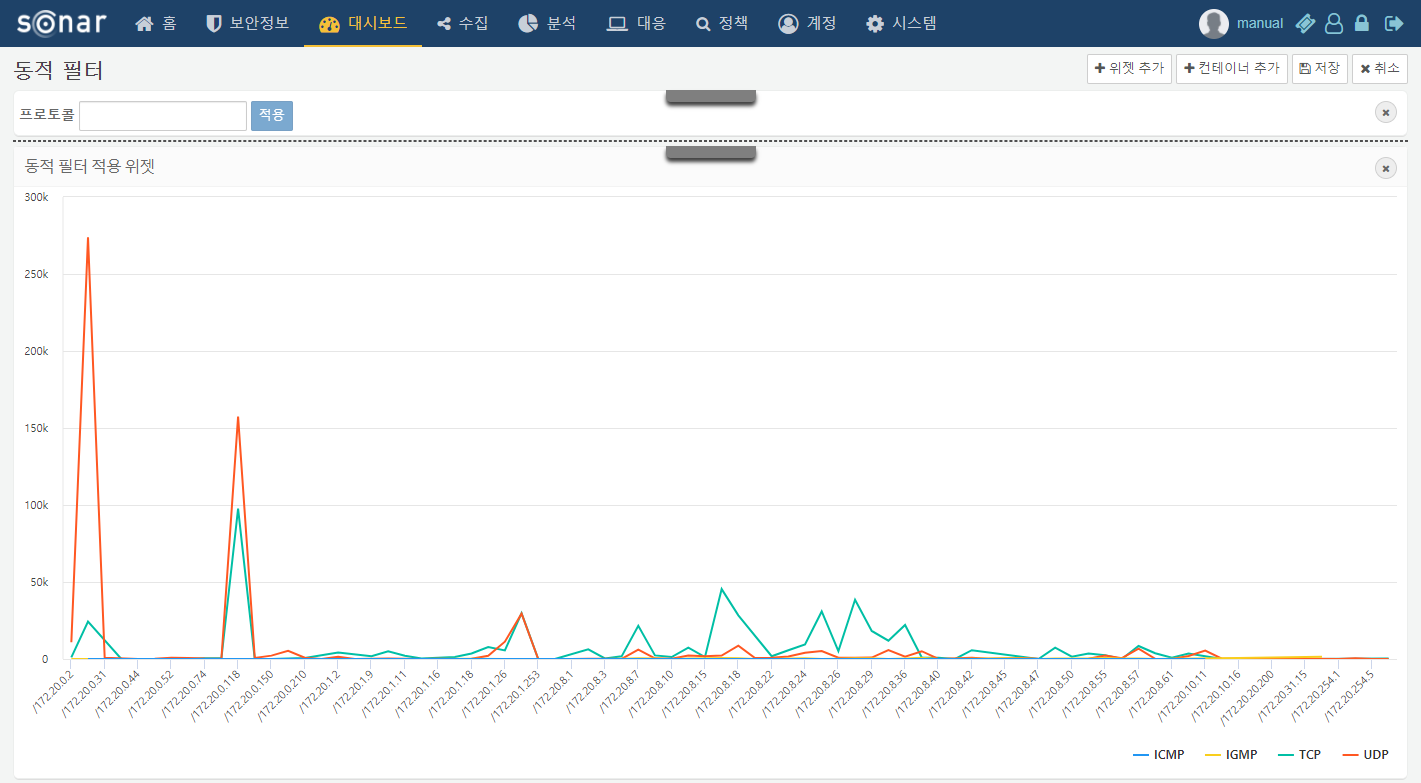
Task: Click the ticket icon in header
Action: tap(1305, 23)
